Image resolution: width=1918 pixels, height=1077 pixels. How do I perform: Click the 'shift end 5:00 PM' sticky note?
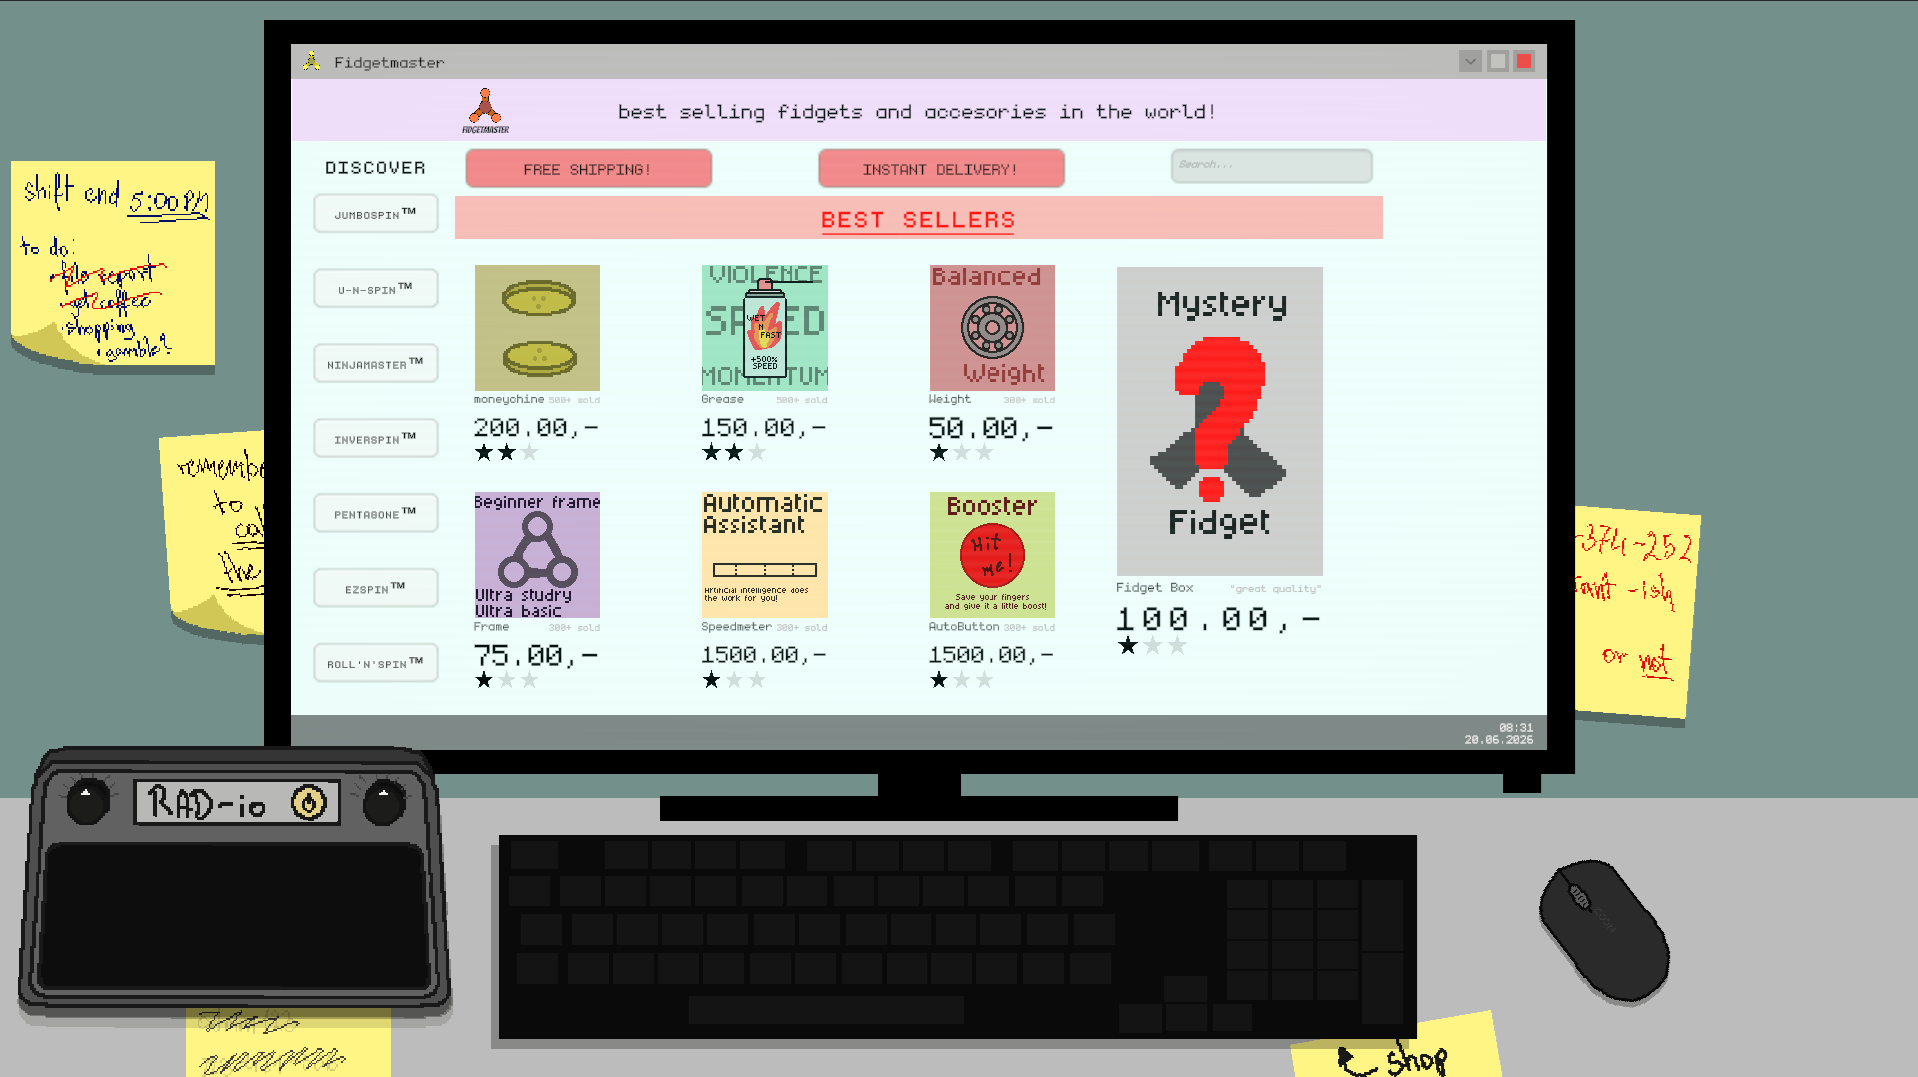click(113, 265)
